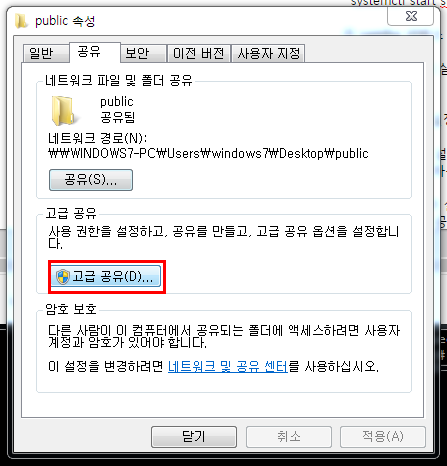Click the large public folder icon

click(63, 111)
